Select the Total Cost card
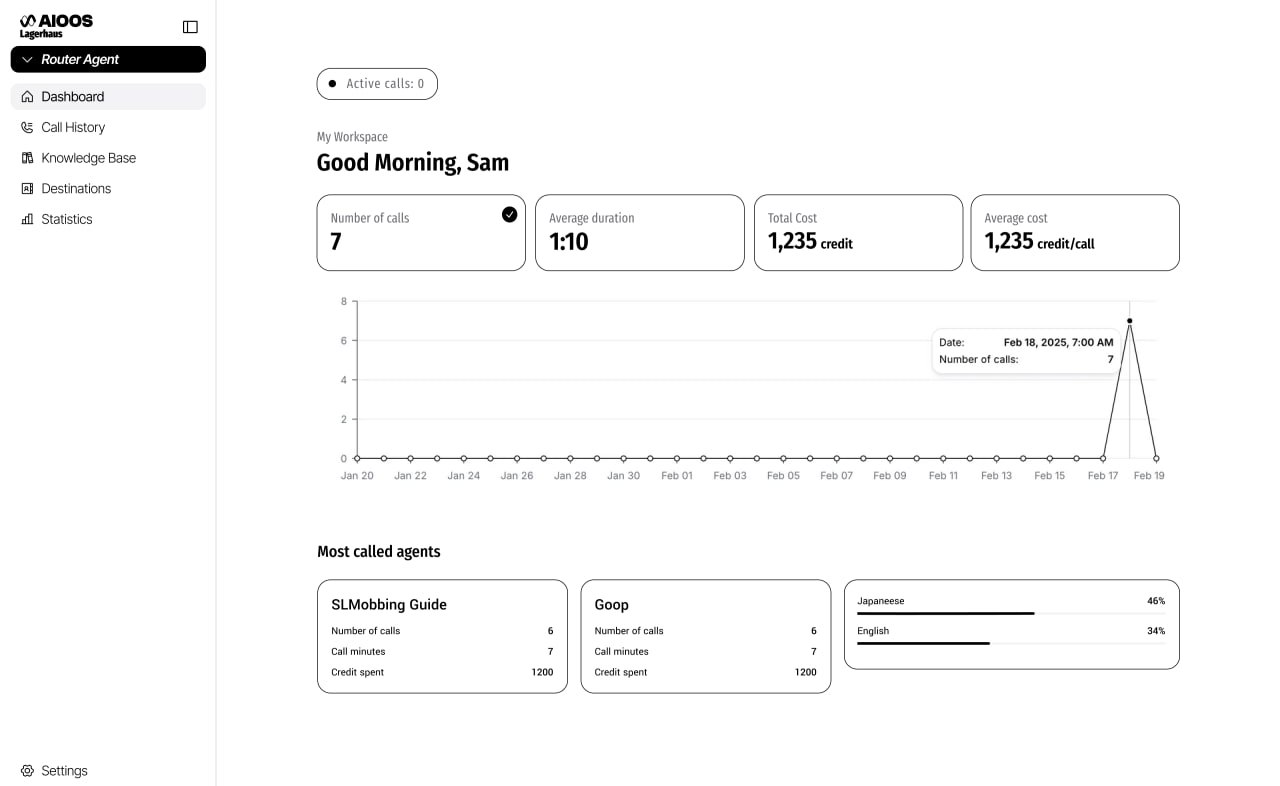Image resolution: width=1280 pixels, height=786 pixels. (x=858, y=232)
